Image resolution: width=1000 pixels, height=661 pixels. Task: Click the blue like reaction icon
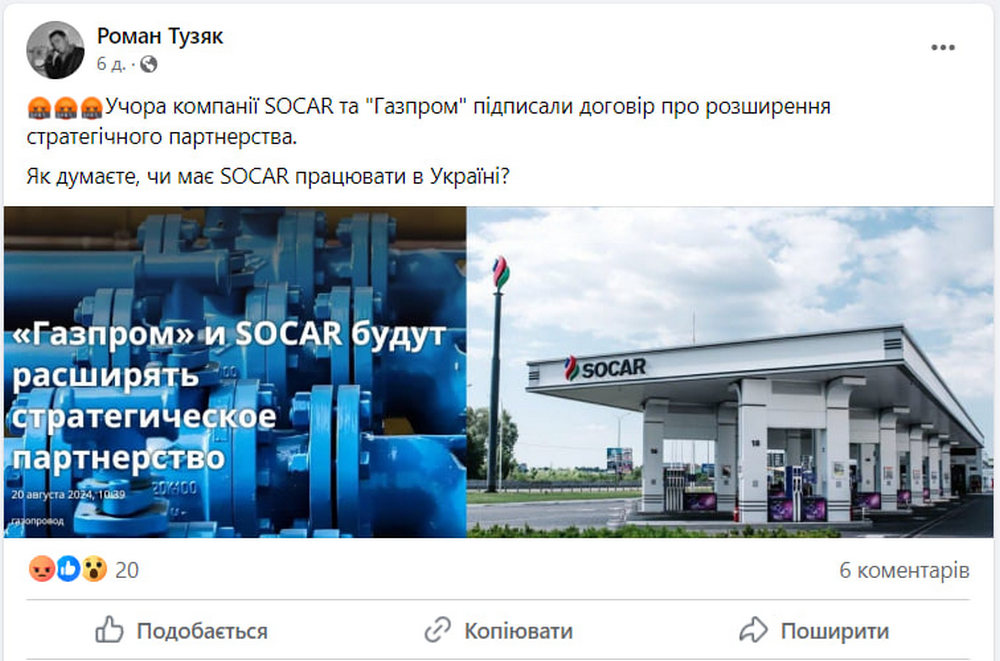point(68,568)
